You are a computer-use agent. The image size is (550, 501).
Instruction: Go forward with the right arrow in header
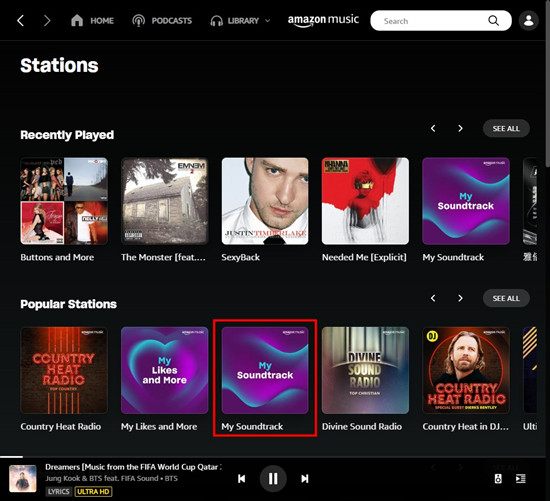(x=47, y=21)
